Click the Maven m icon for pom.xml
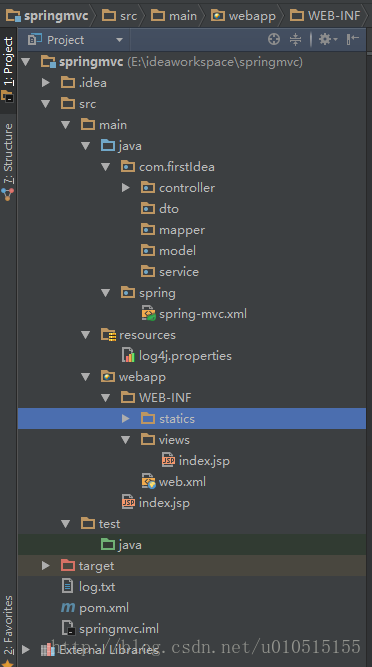372x667 pixels. [x=68, y=607]
